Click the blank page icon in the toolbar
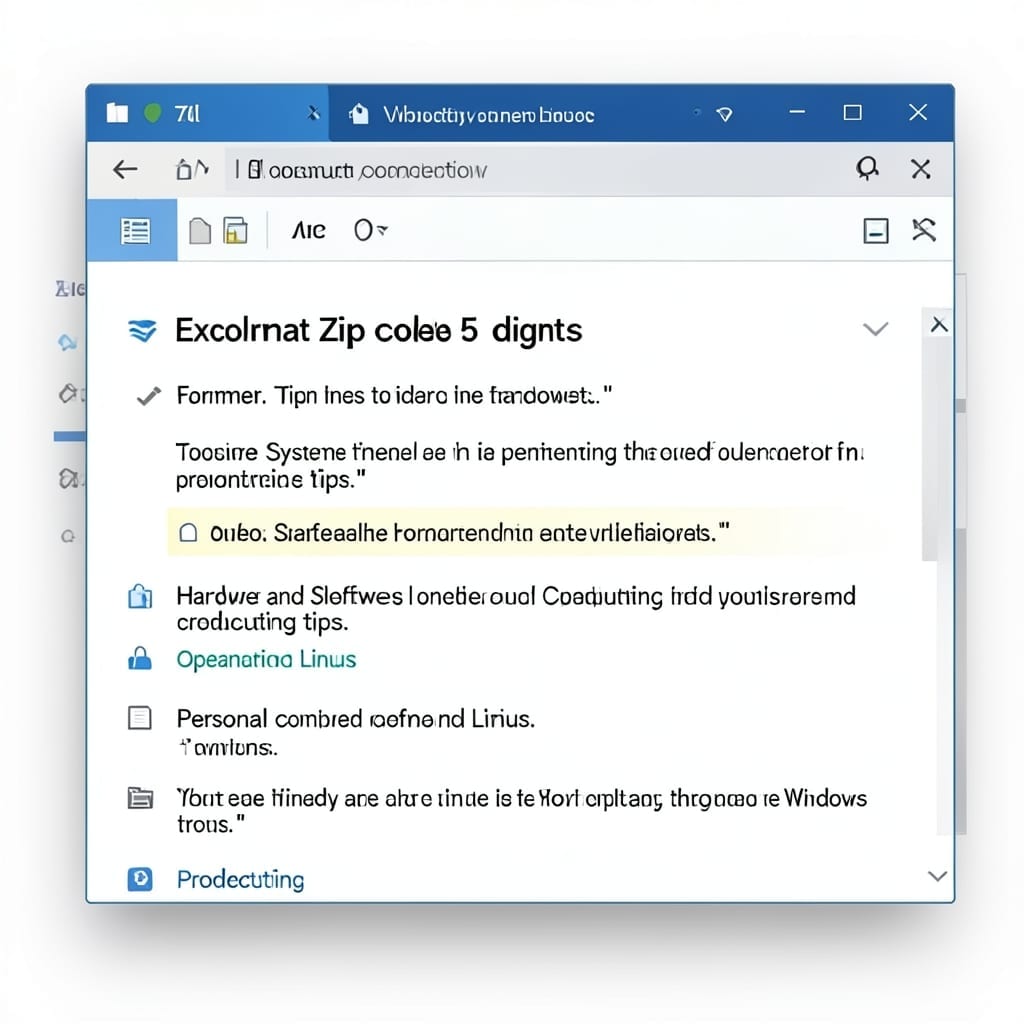Viewport: 1024px width, 1024px height. pyautogui.click(x=200, y=231)
